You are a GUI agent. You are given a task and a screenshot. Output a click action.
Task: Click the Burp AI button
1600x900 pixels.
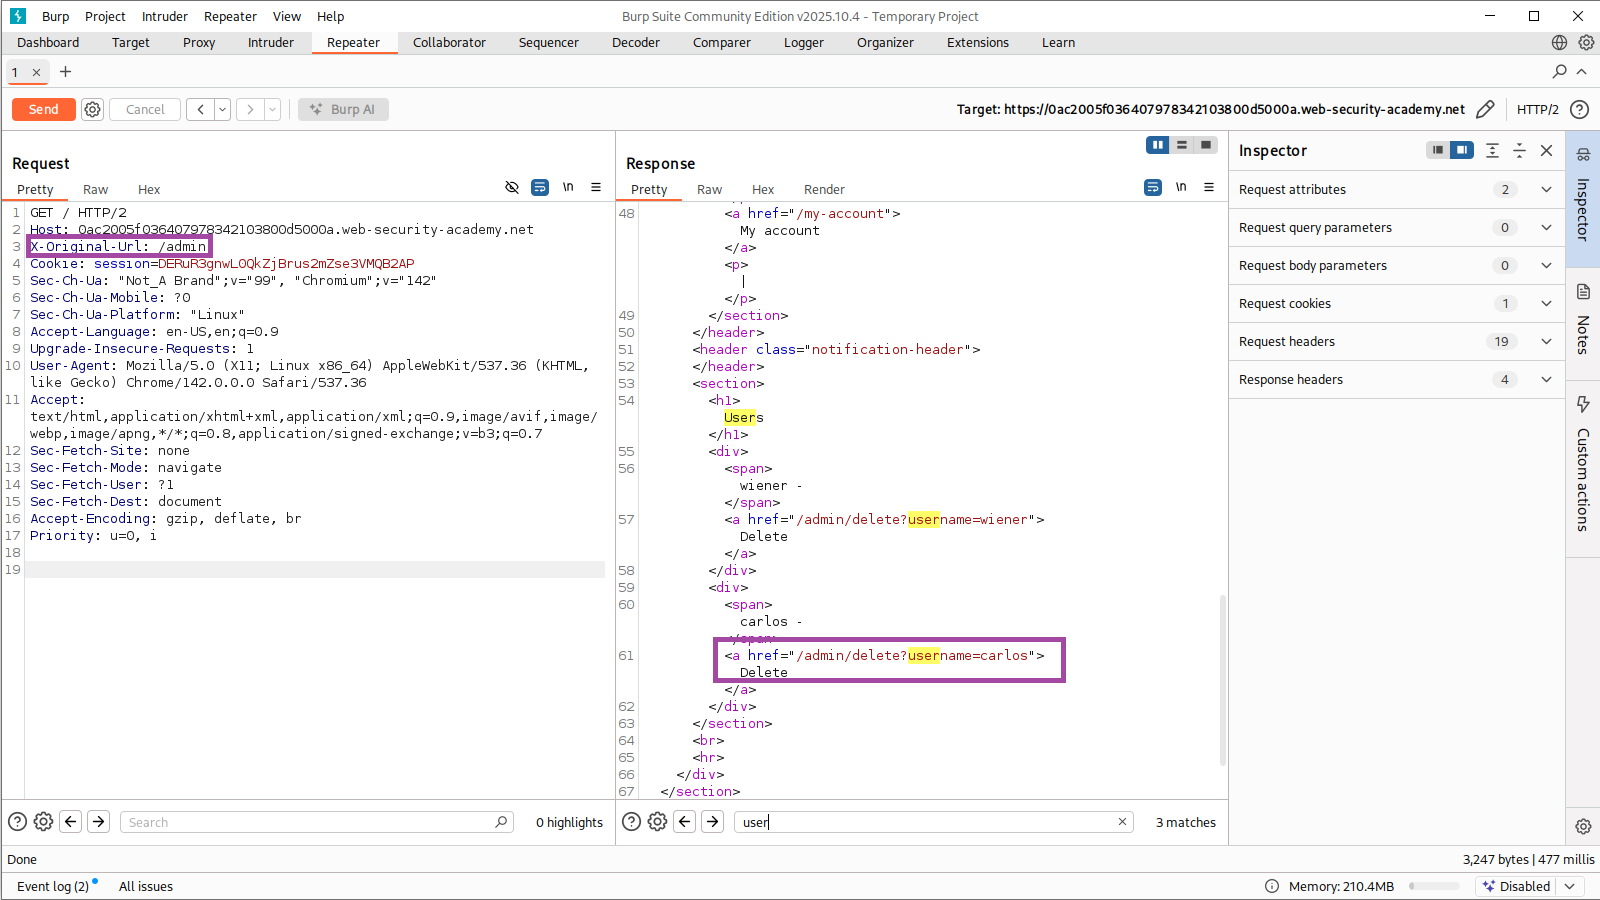coord(343,110)
